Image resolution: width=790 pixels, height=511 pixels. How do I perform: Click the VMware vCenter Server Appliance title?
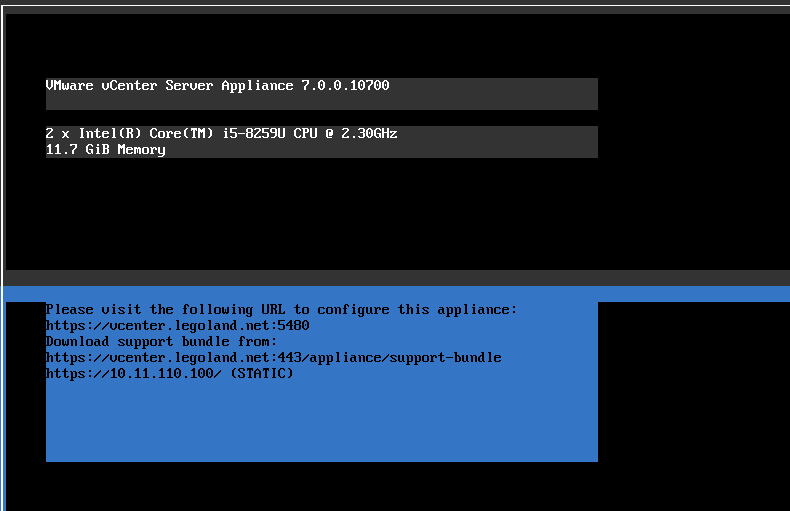coord(170,86)
